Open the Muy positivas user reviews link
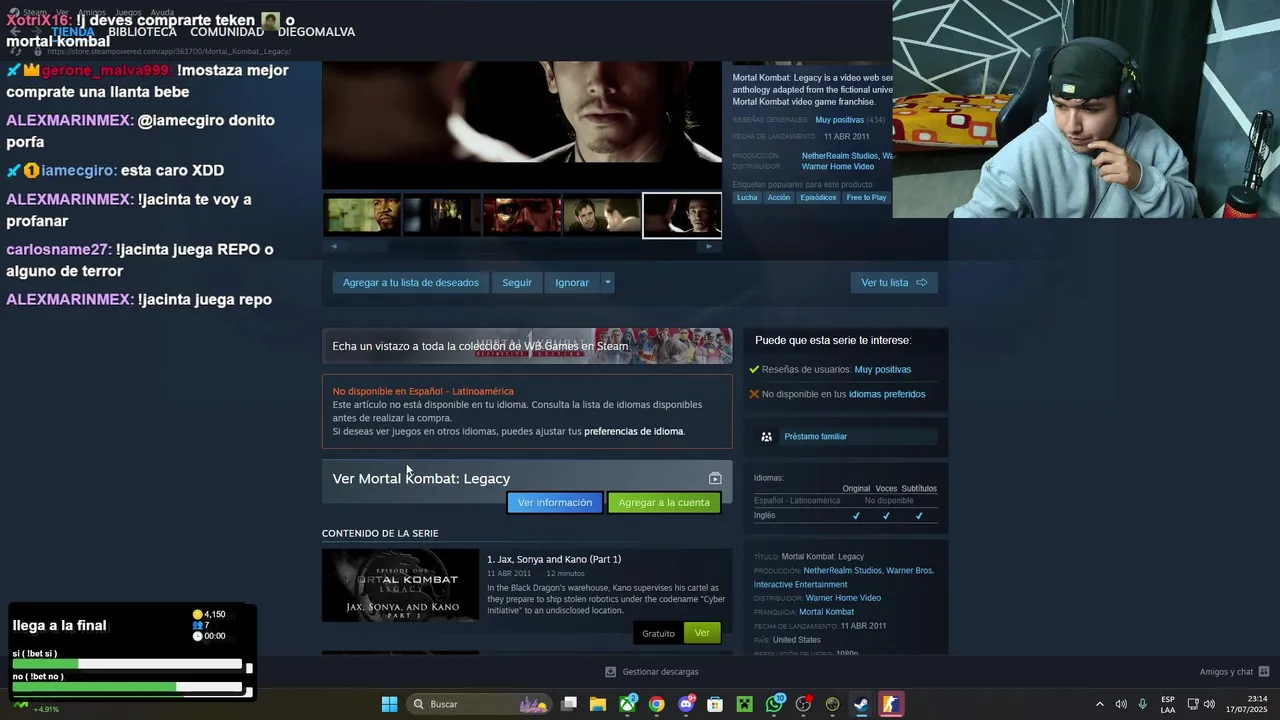The height and width of the screenshot is (720, 1280). click(x=883, y=369)
